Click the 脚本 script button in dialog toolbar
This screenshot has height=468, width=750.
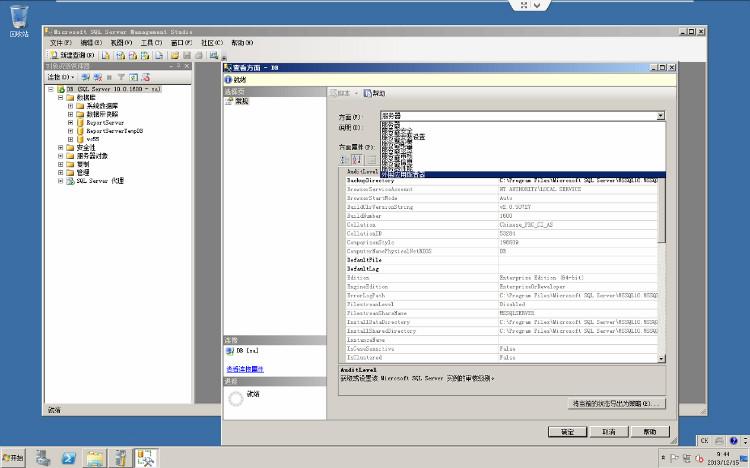(343, 93)
